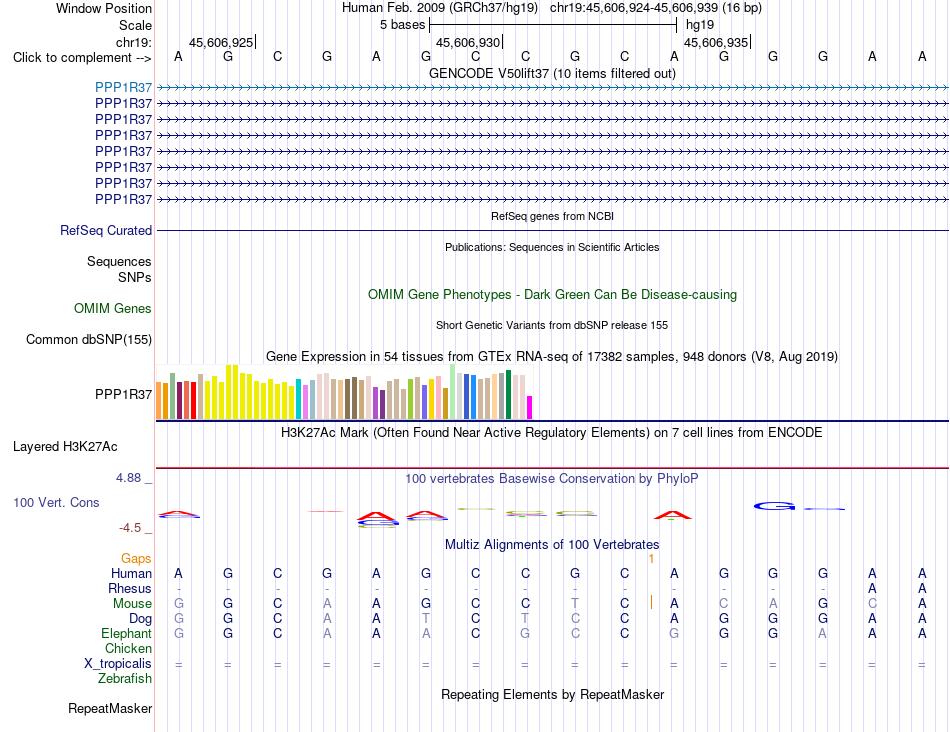
Task: Select the 'Elephant' species label
Action: (126, 633)
